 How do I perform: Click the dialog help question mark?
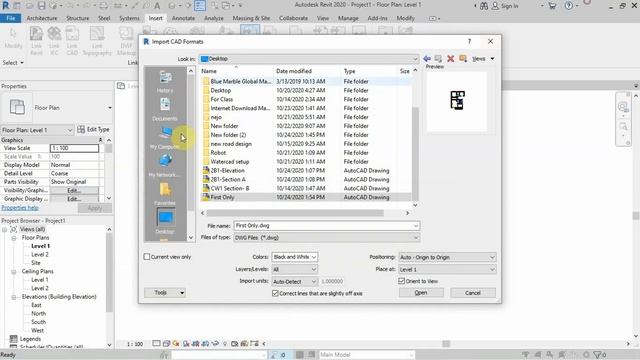point(469,41)
